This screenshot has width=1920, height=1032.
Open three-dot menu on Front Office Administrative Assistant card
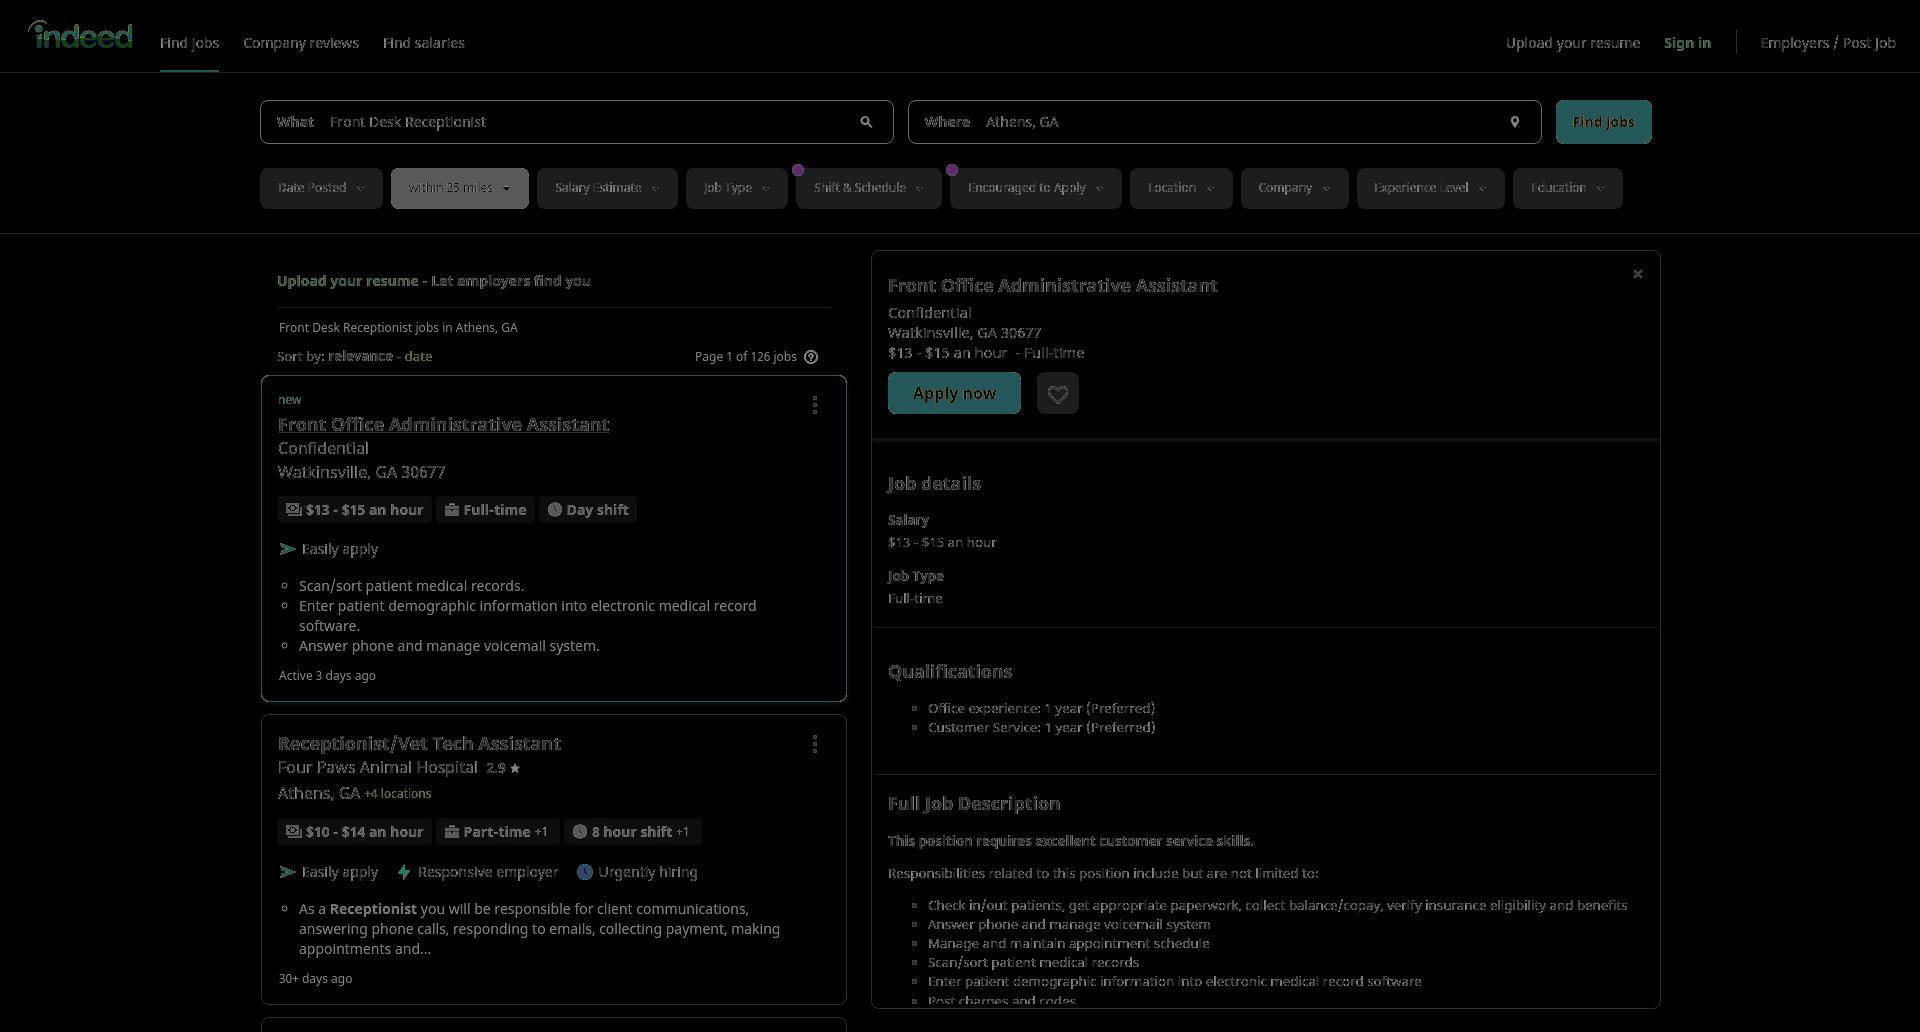(x=815, y=405)
